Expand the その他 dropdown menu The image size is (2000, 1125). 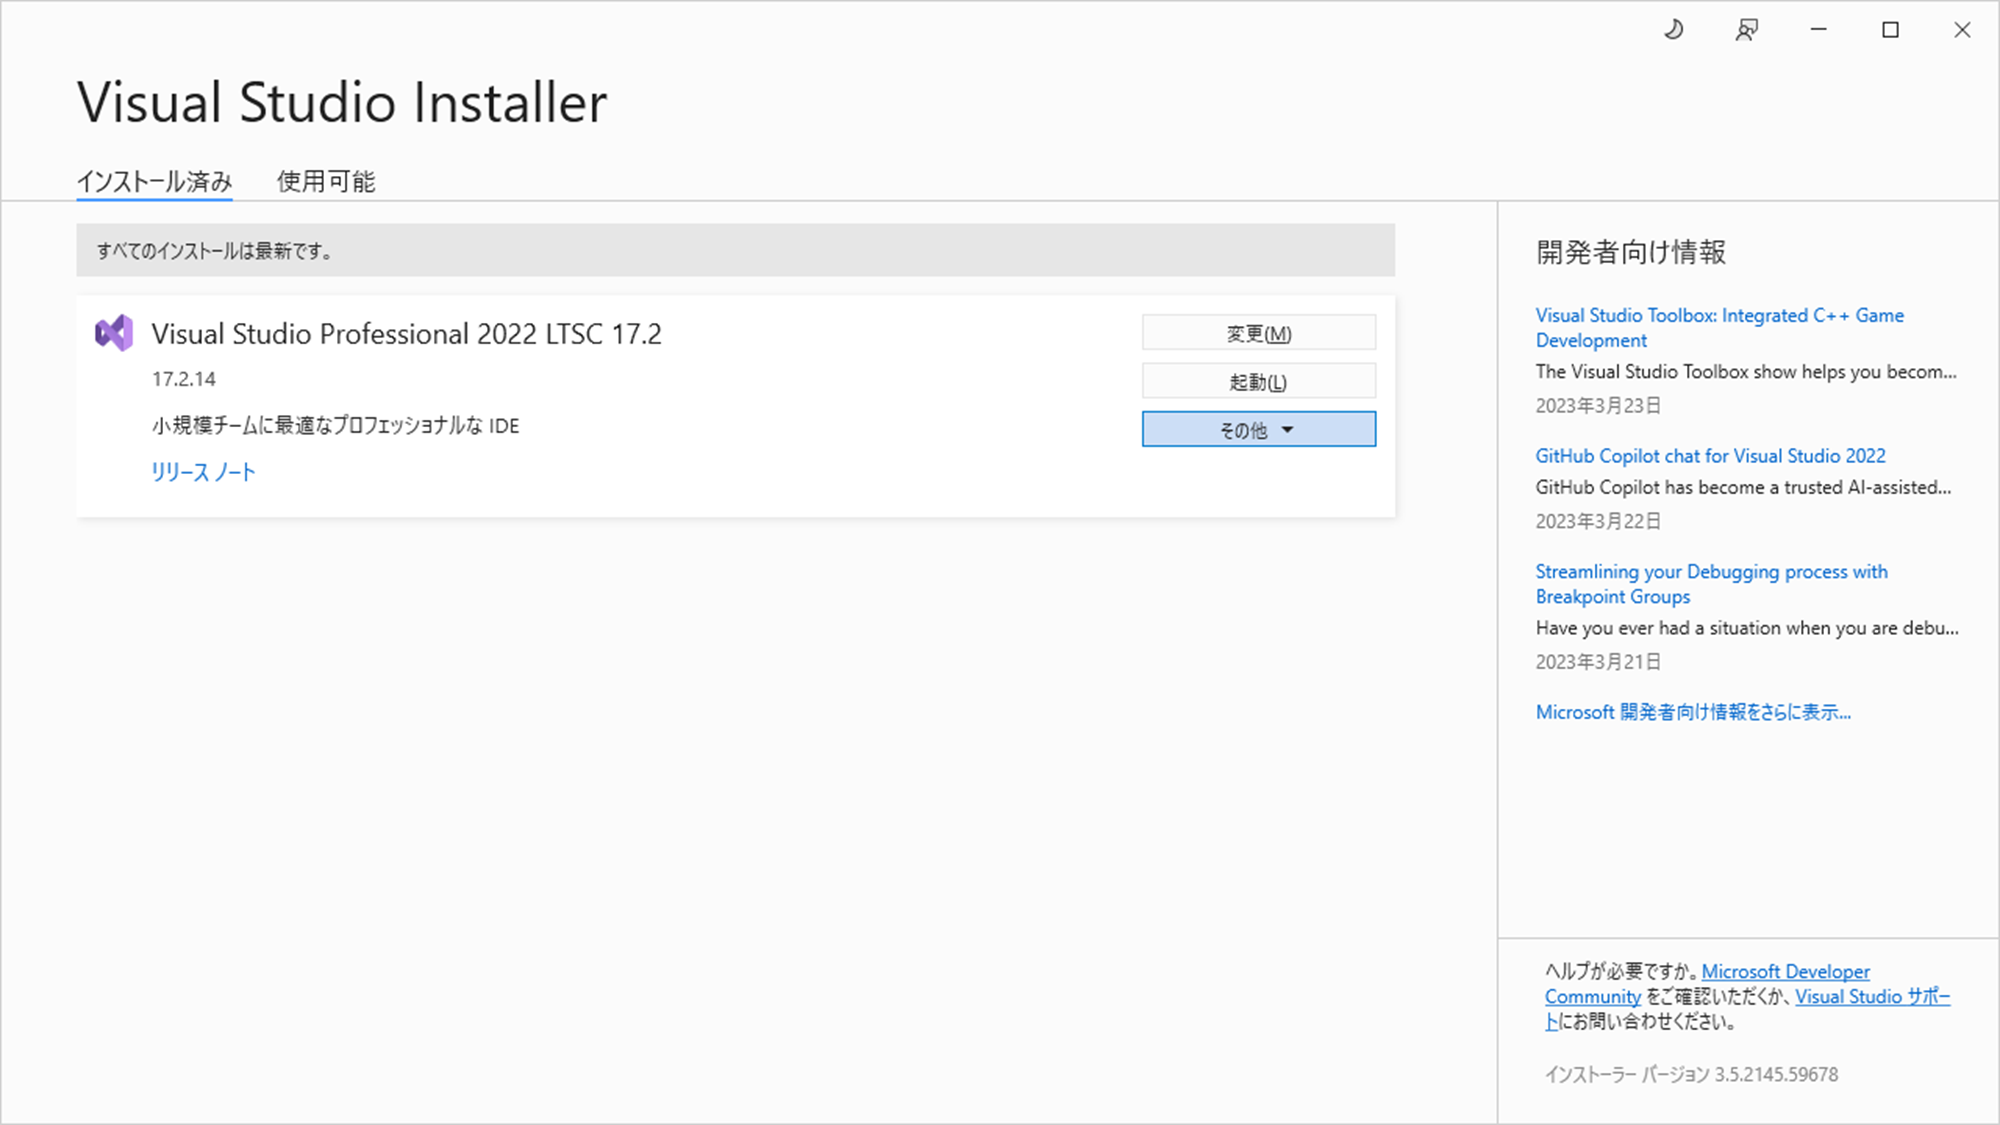1257,429
